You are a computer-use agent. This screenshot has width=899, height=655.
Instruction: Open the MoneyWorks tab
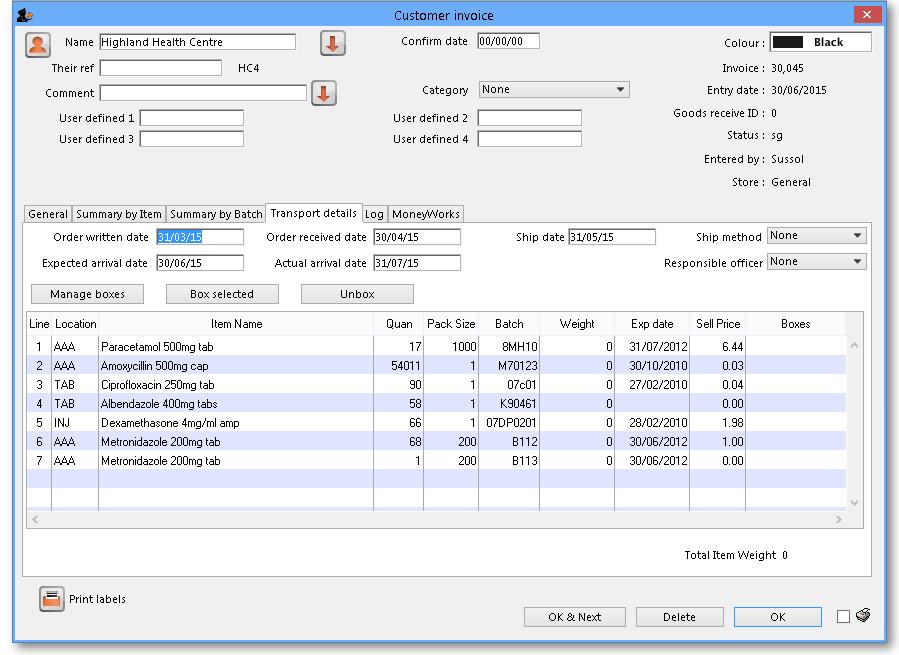pyautogui.click(x=426, y=214)
